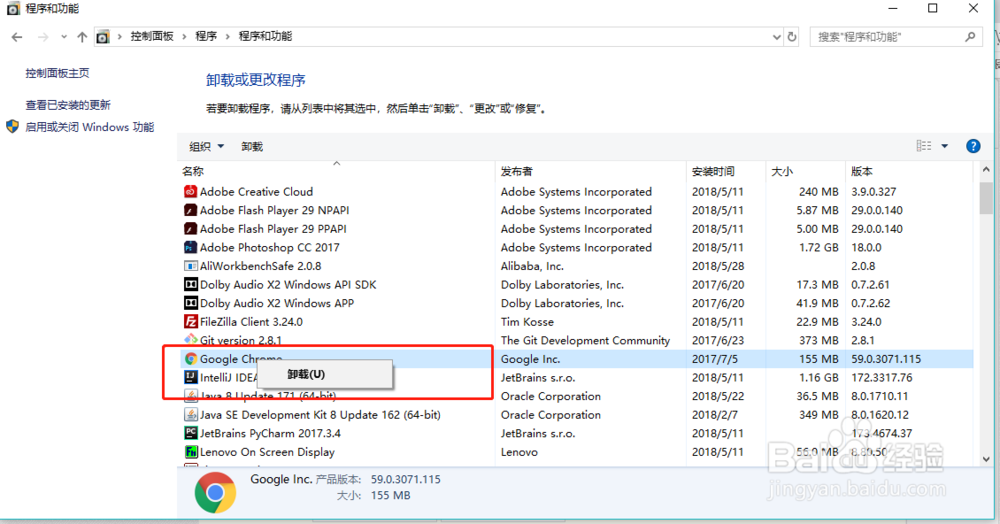Open the 组织 dropdown menu
This screenshot has height=524, width=1000.
pos(207,147)
